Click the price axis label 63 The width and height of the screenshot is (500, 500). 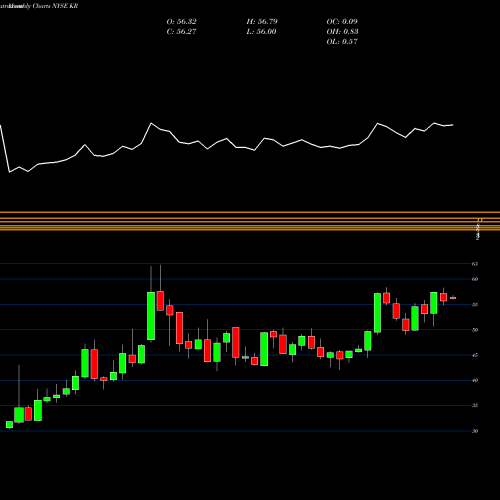click(x=475, y=264)
